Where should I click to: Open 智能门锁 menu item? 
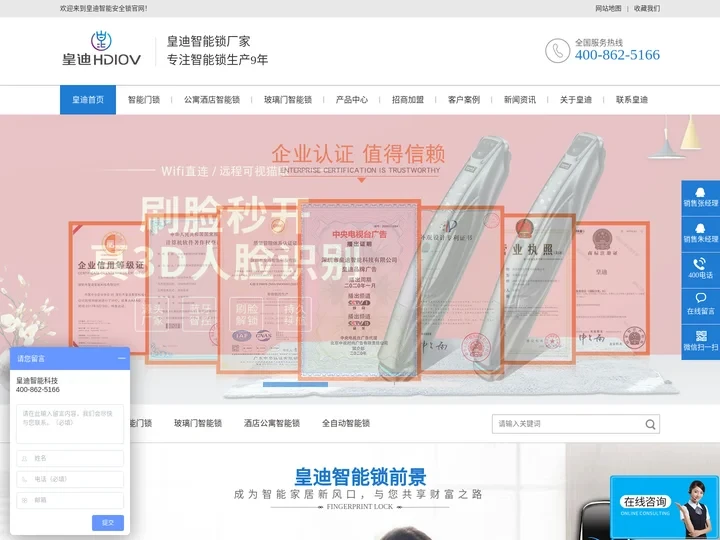(x=144, y=100)
